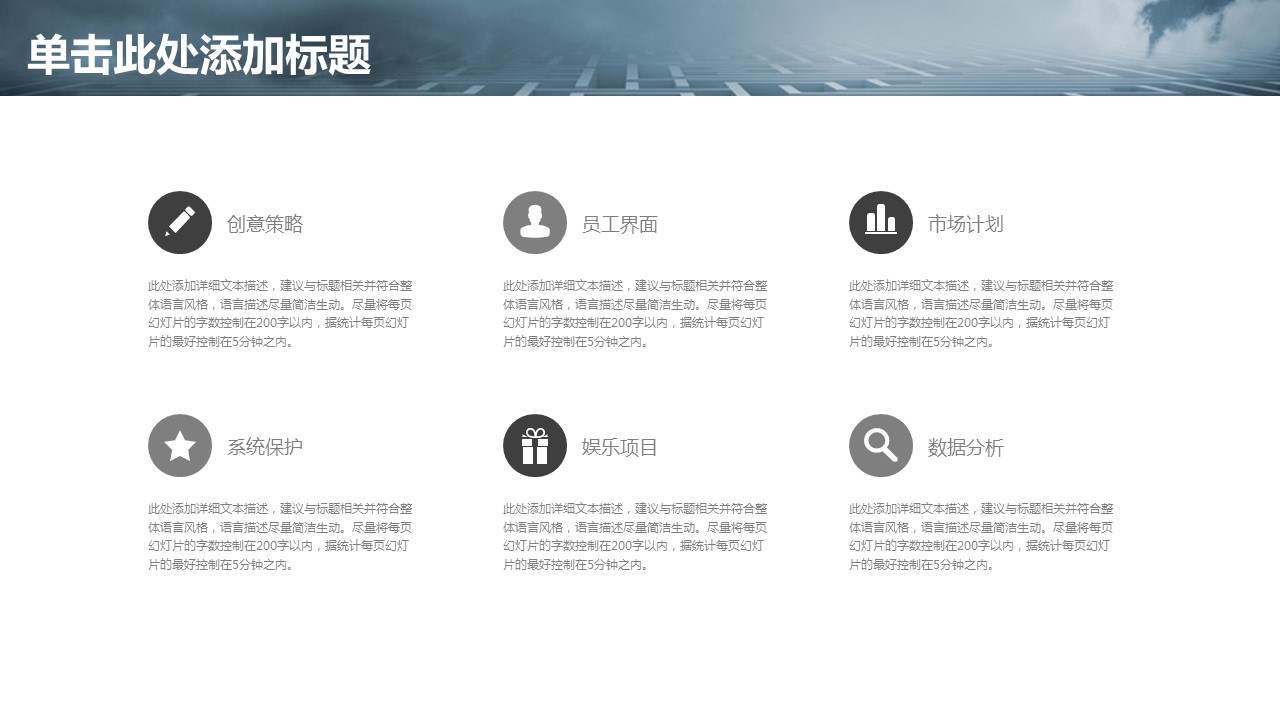
Task: Select the description paragraph under 员工界面
Action: tap(635, 313)
